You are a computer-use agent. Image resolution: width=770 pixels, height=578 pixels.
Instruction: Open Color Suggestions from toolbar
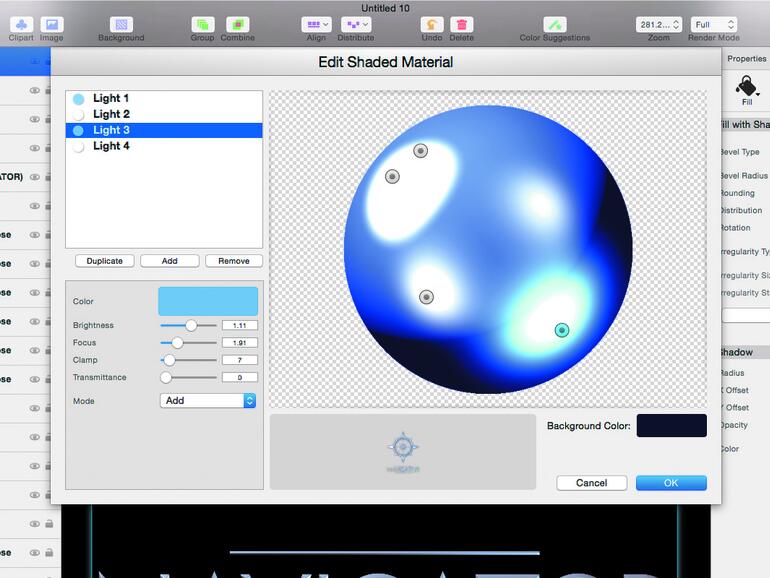[x=555, y=25]
